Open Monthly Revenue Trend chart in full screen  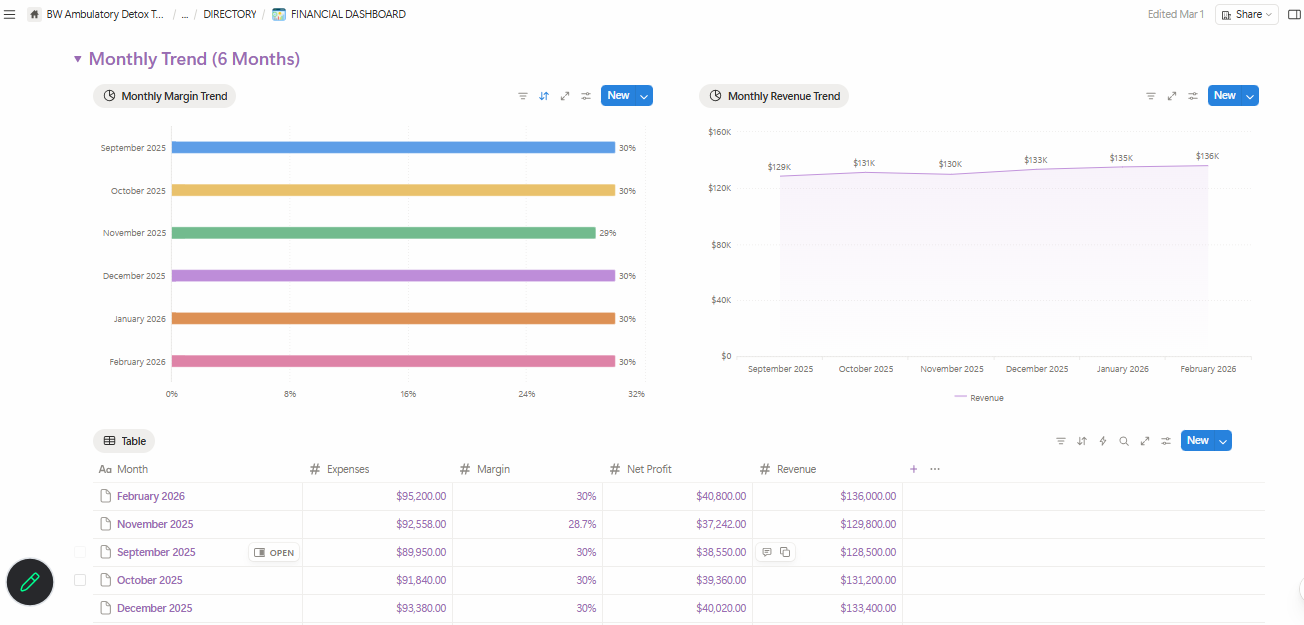[x=1171, y=96]
